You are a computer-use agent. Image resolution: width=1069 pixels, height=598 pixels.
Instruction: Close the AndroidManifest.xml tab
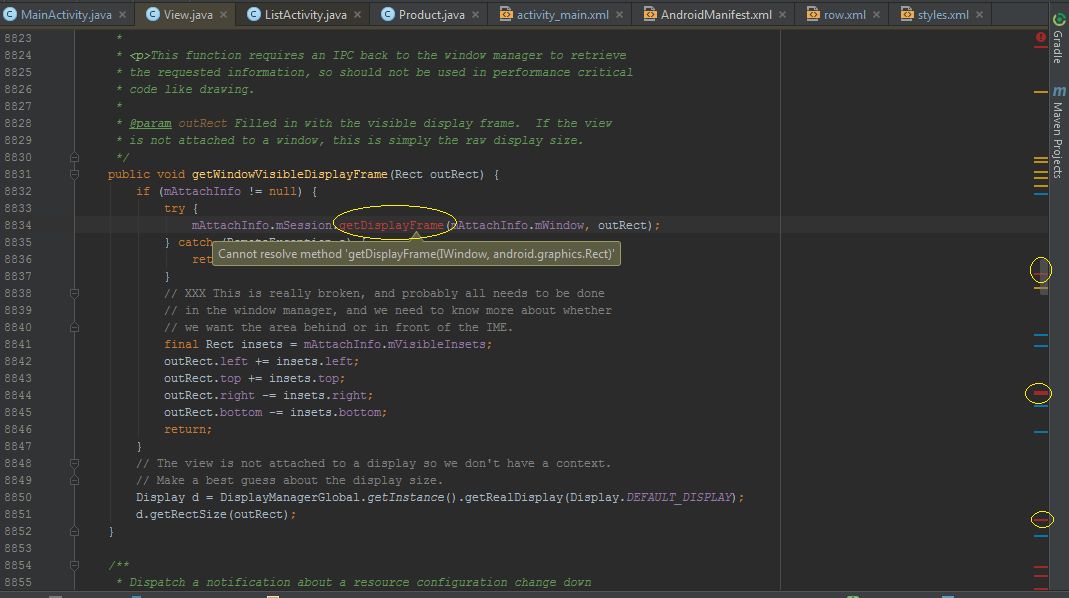point(782,14)
